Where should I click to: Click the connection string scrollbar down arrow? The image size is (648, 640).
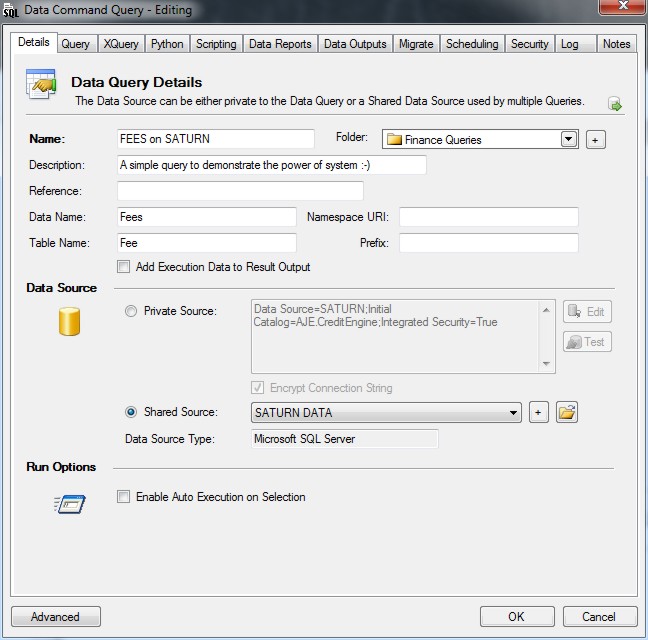coord(547,364)
